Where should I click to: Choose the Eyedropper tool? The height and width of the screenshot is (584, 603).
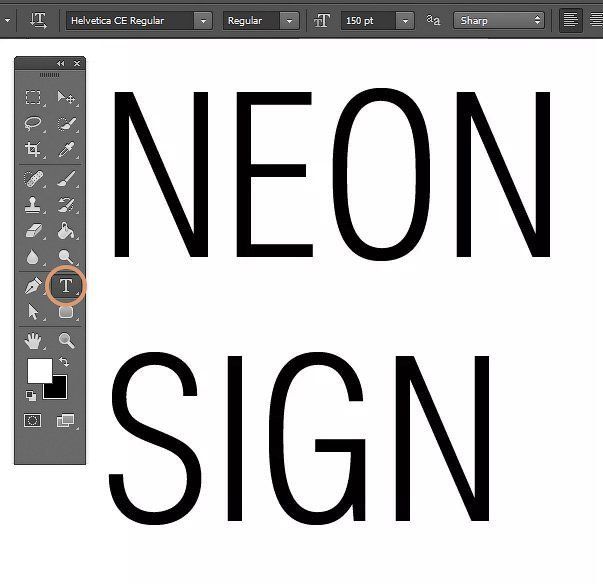click(66, 150)
